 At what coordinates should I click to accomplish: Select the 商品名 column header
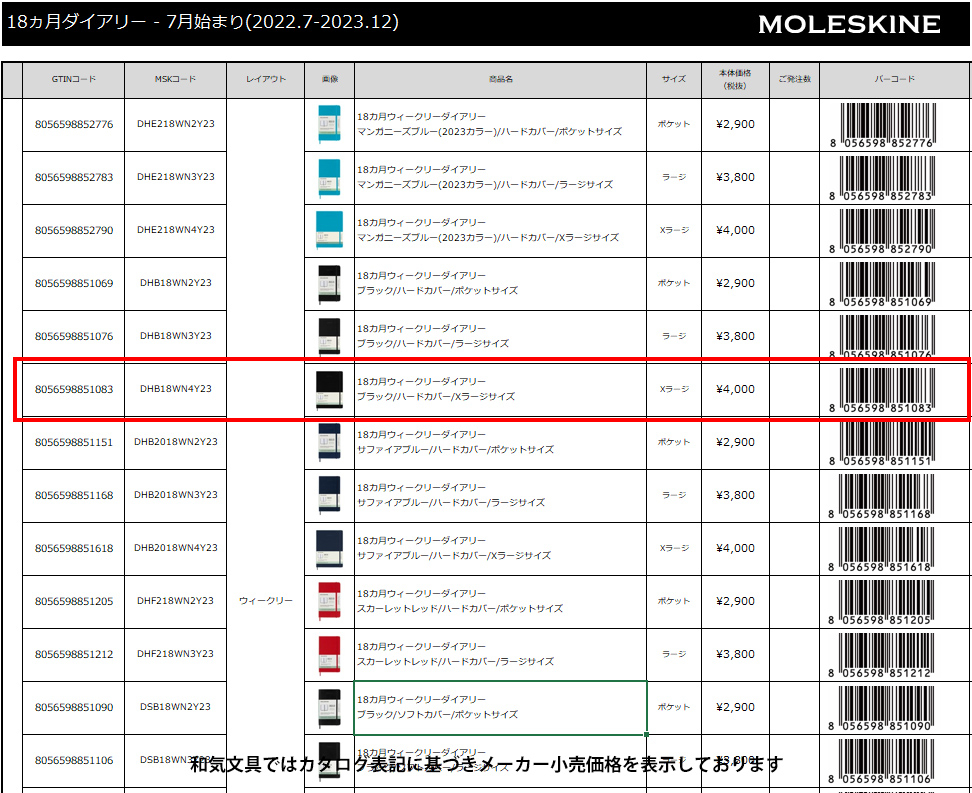(500, 79)
